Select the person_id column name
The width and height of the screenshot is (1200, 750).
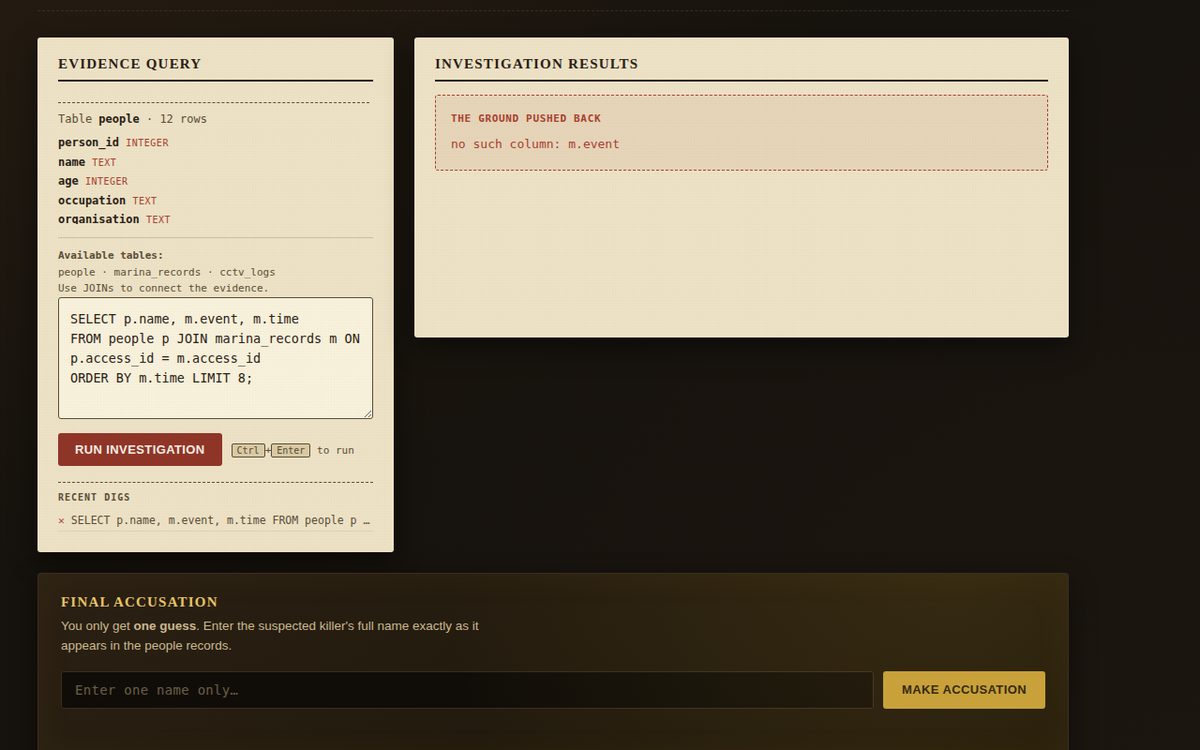click(88, 143)
